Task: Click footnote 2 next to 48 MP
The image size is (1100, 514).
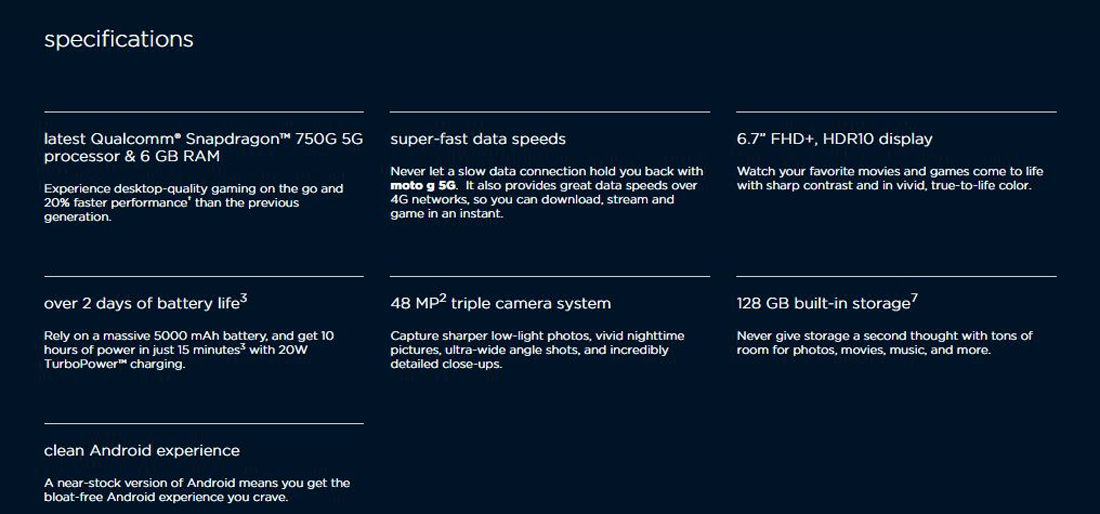Action: click(x=443, y=299)
